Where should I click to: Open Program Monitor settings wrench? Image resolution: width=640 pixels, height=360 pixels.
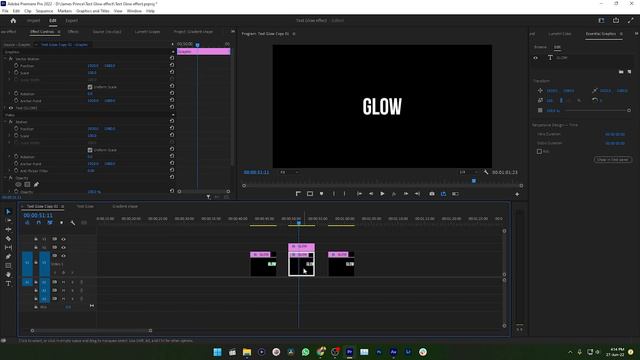pos(486,172)
